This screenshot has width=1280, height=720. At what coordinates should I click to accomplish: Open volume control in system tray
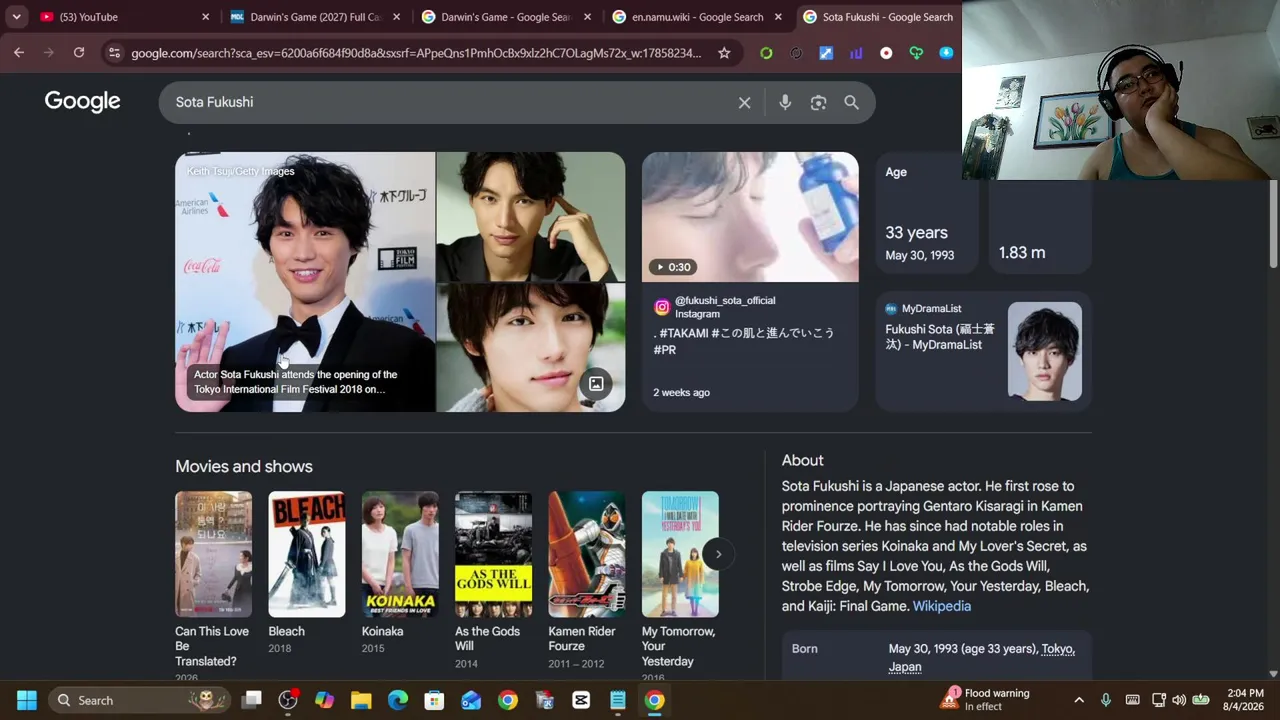pyautogui.click(x=1179, y=700)
